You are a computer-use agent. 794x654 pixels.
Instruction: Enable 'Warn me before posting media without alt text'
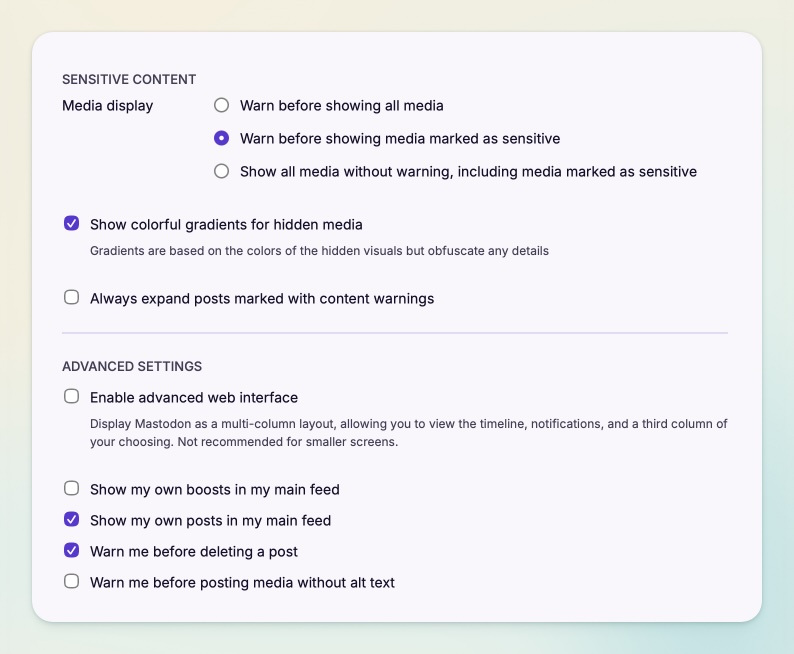[71, 581]
